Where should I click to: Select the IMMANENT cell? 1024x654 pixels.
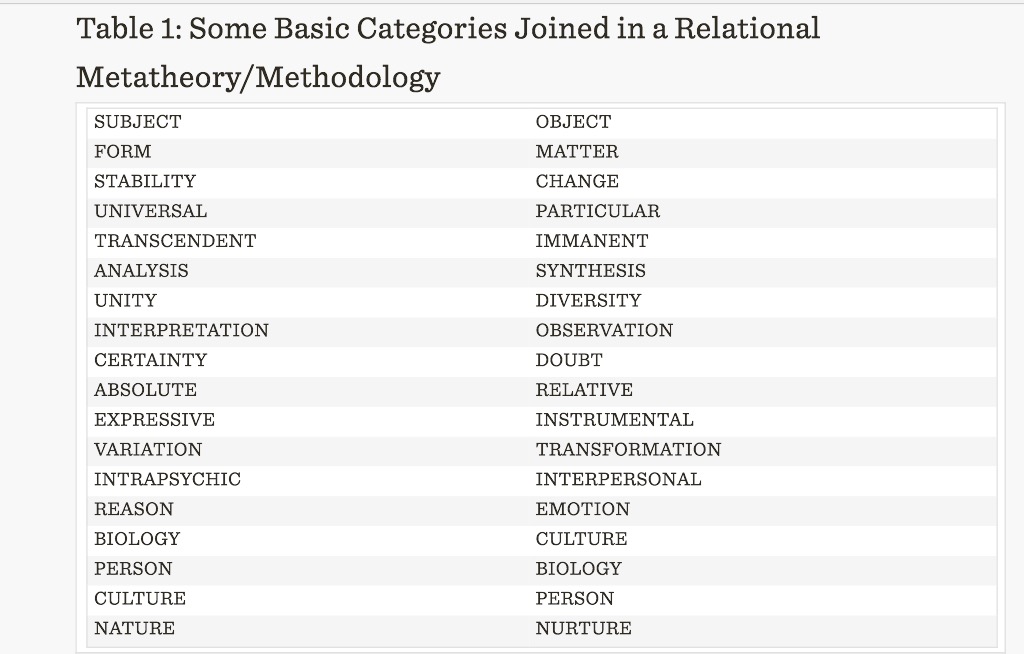pos(591,241)
